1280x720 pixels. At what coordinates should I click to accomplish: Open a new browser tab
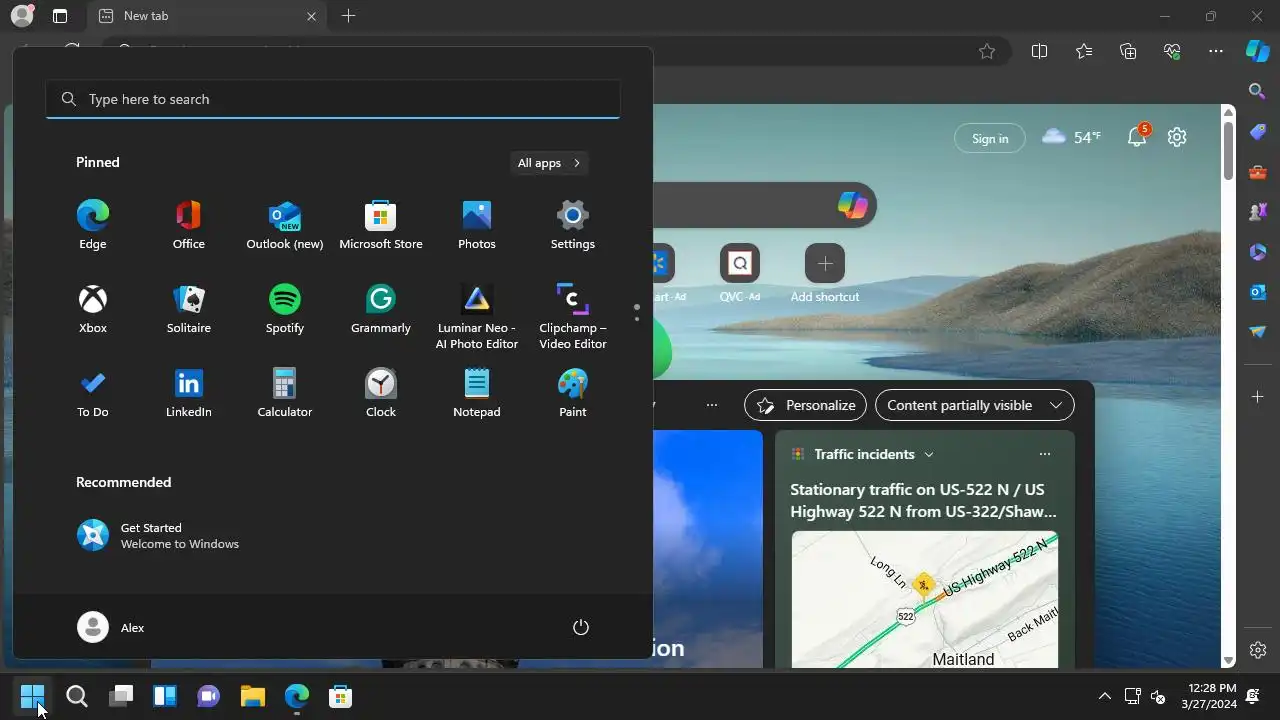pos(348,16)
